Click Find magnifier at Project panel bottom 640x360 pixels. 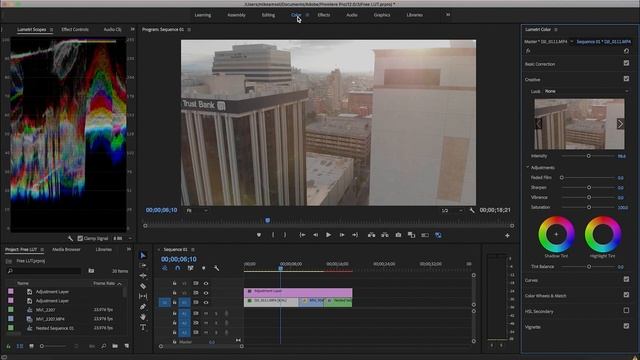[104, 346]
